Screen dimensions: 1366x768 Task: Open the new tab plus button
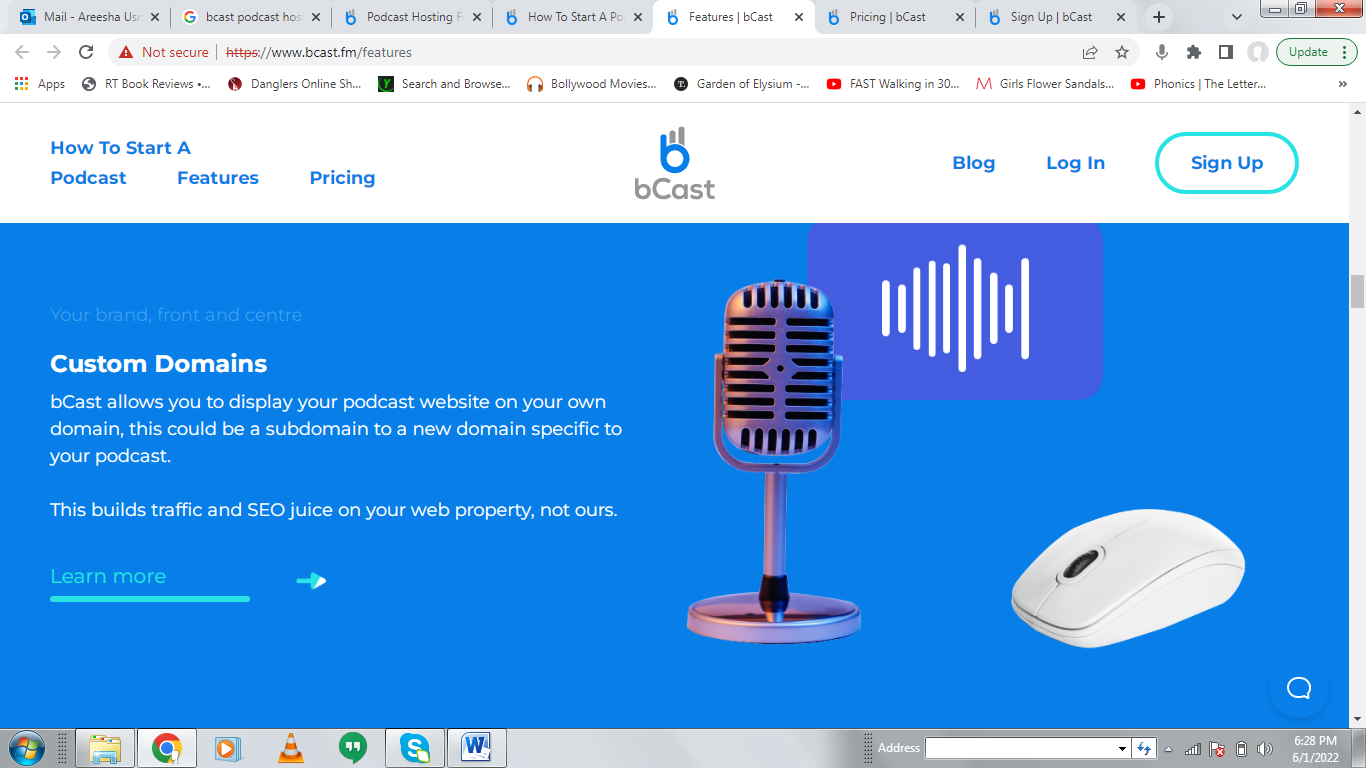tap(1159, 17)
